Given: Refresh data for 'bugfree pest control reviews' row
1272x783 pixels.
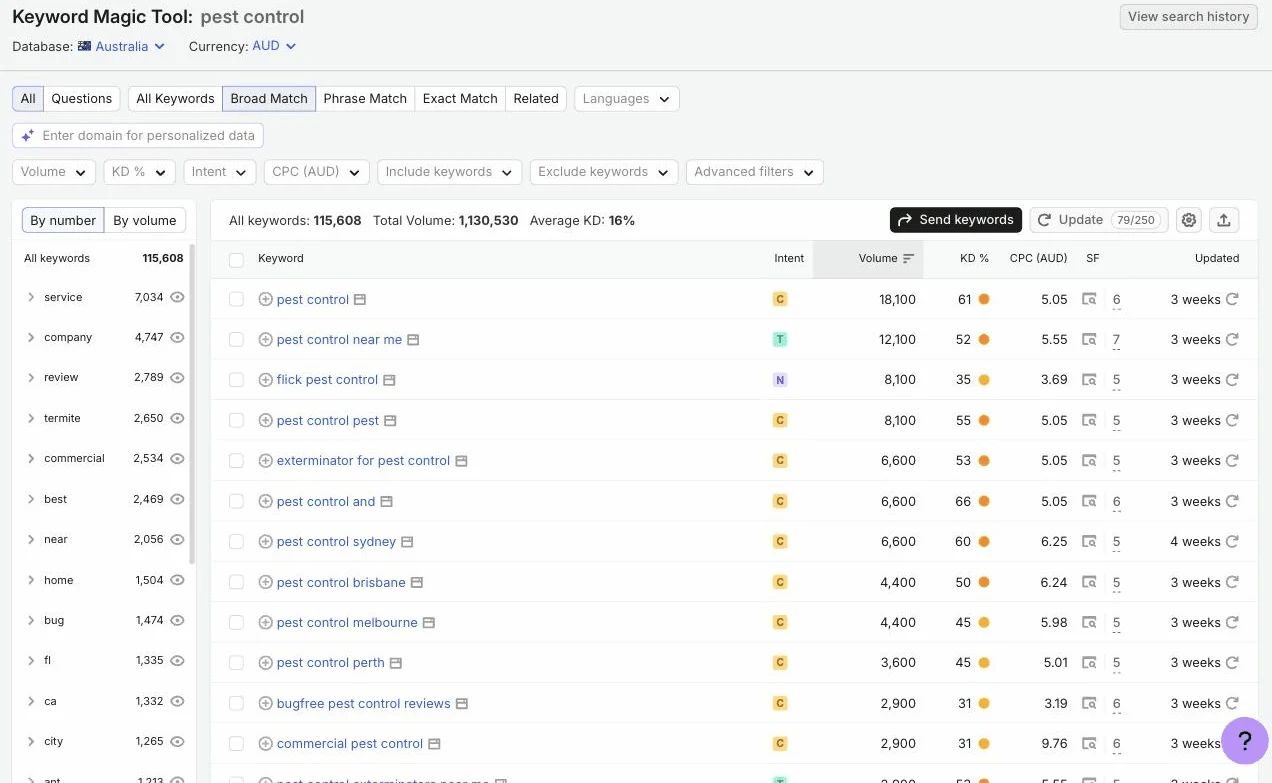Looking at the screenshot, I should point(1232,703).
